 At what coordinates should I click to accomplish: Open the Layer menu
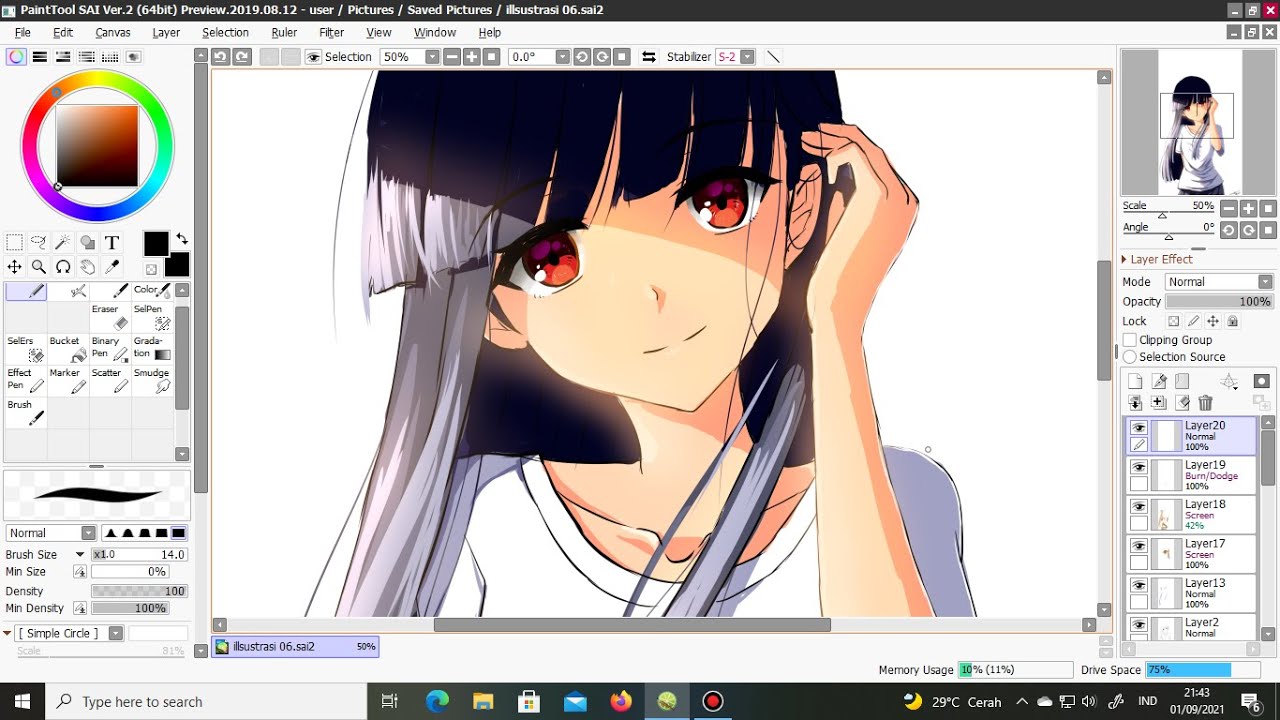[x=166, y=32]
